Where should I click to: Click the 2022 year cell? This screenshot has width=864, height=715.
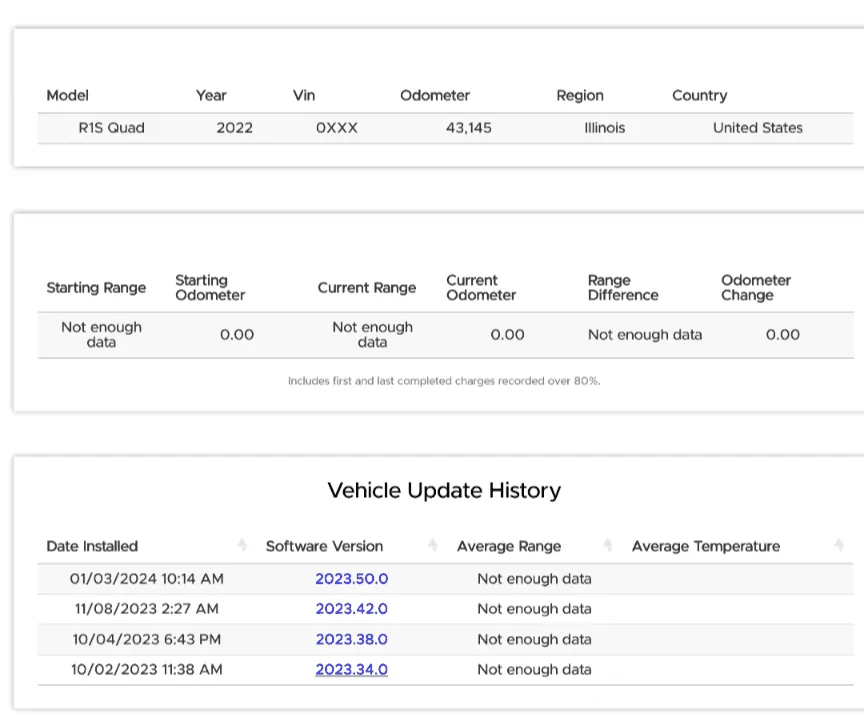[x=234, y=128]
